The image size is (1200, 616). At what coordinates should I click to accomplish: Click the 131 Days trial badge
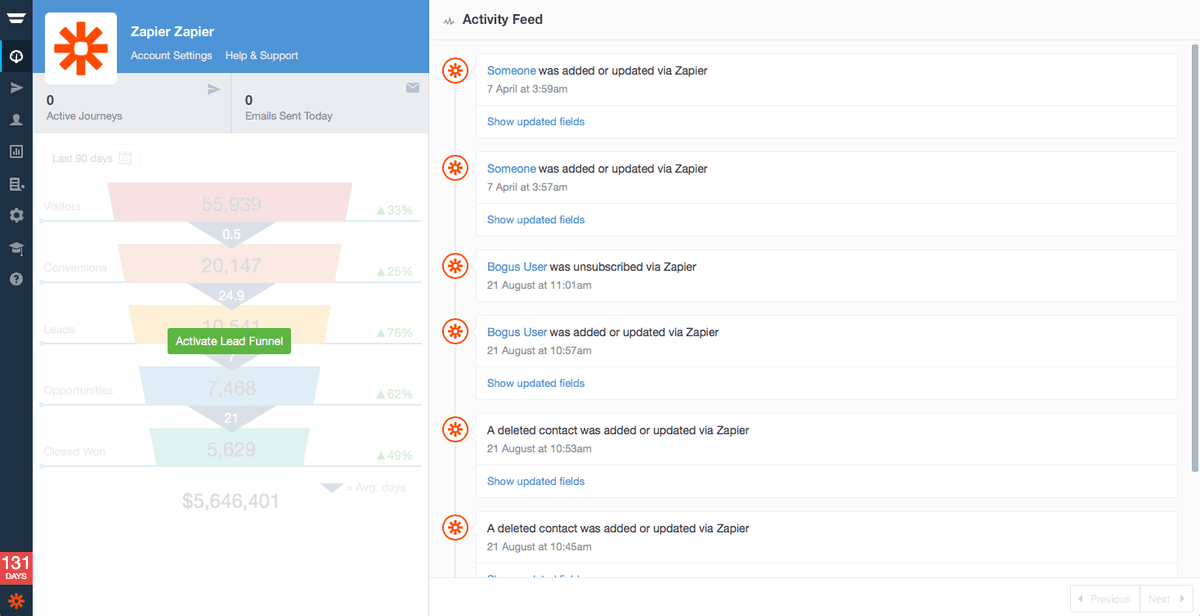[16, 567]
